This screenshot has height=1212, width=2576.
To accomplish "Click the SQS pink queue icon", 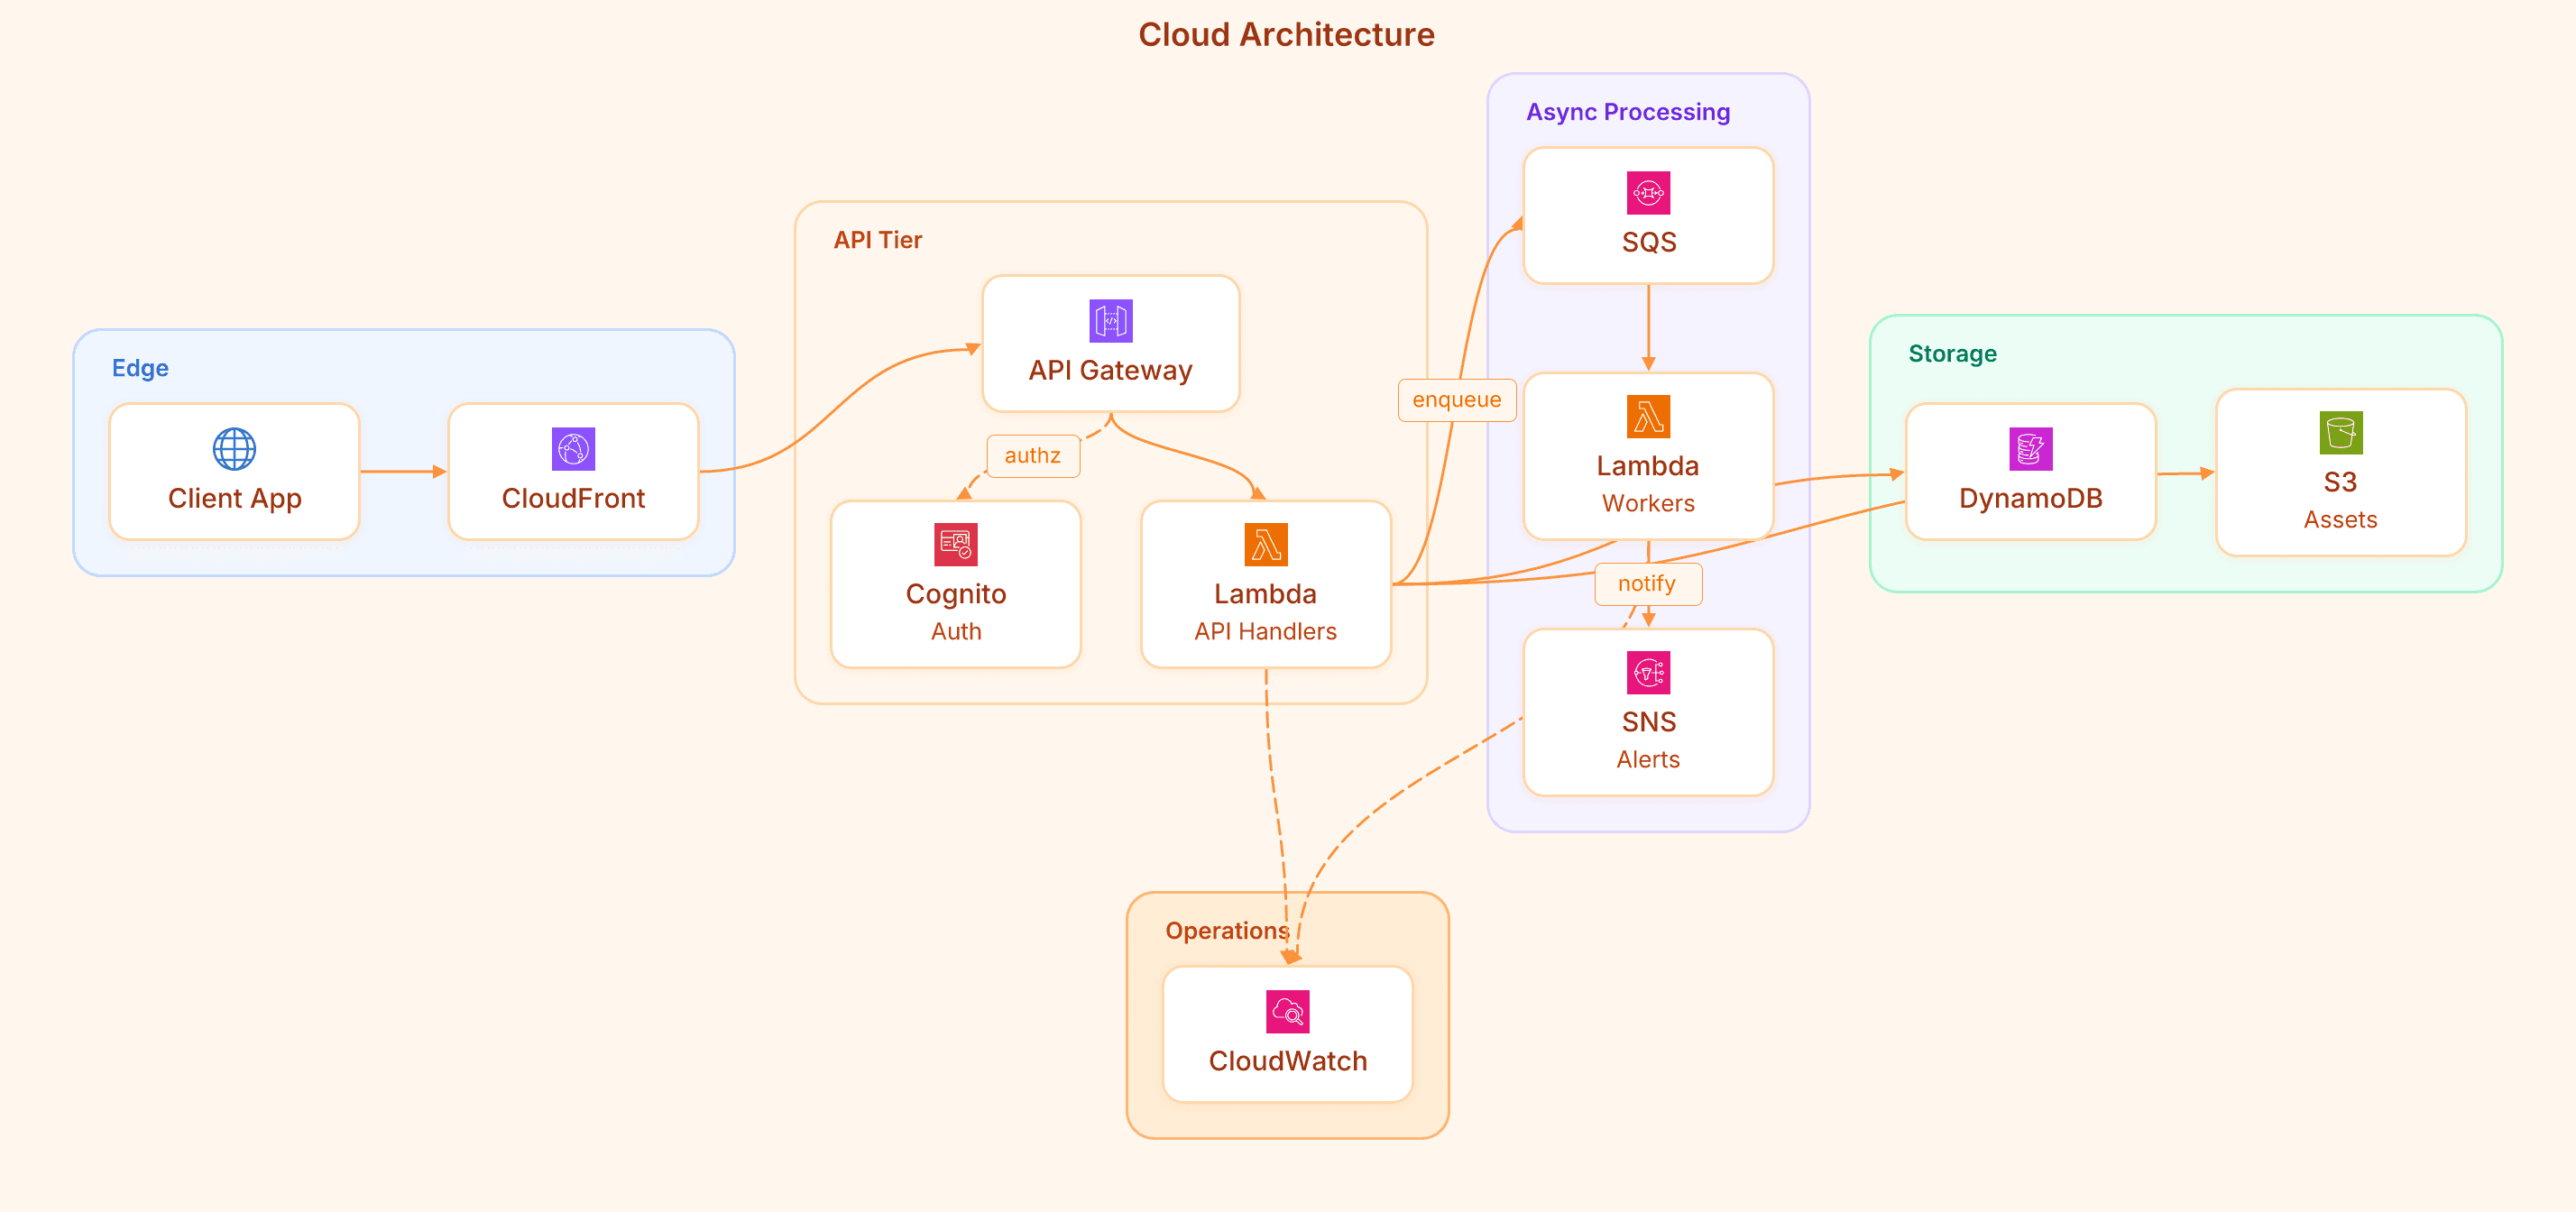I will (1648, 193).
